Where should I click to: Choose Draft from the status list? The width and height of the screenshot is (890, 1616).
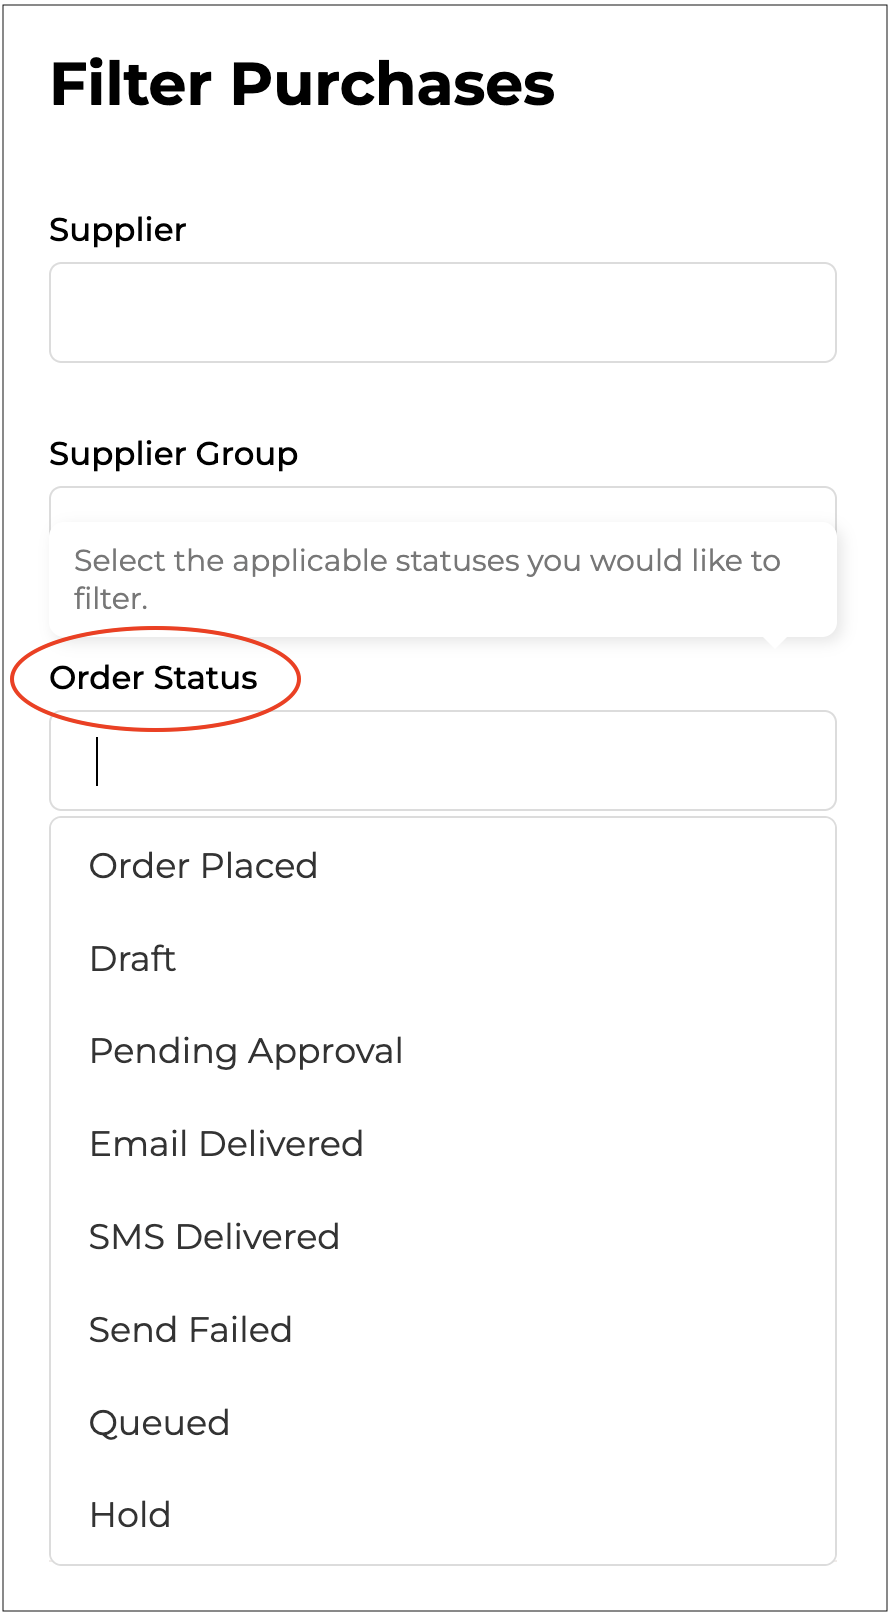tap(133, 959)
